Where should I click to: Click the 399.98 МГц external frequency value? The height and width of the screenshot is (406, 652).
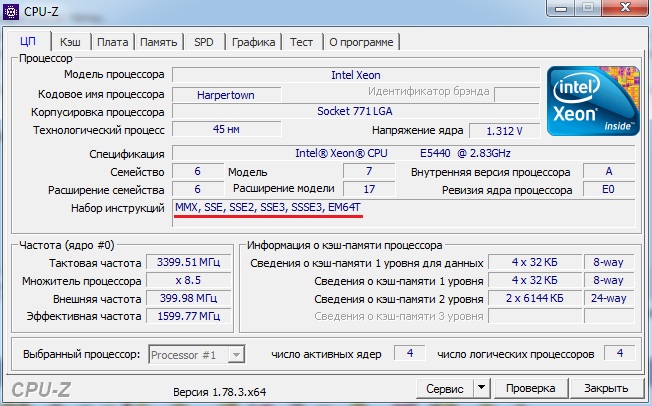(x=189, y=298)
